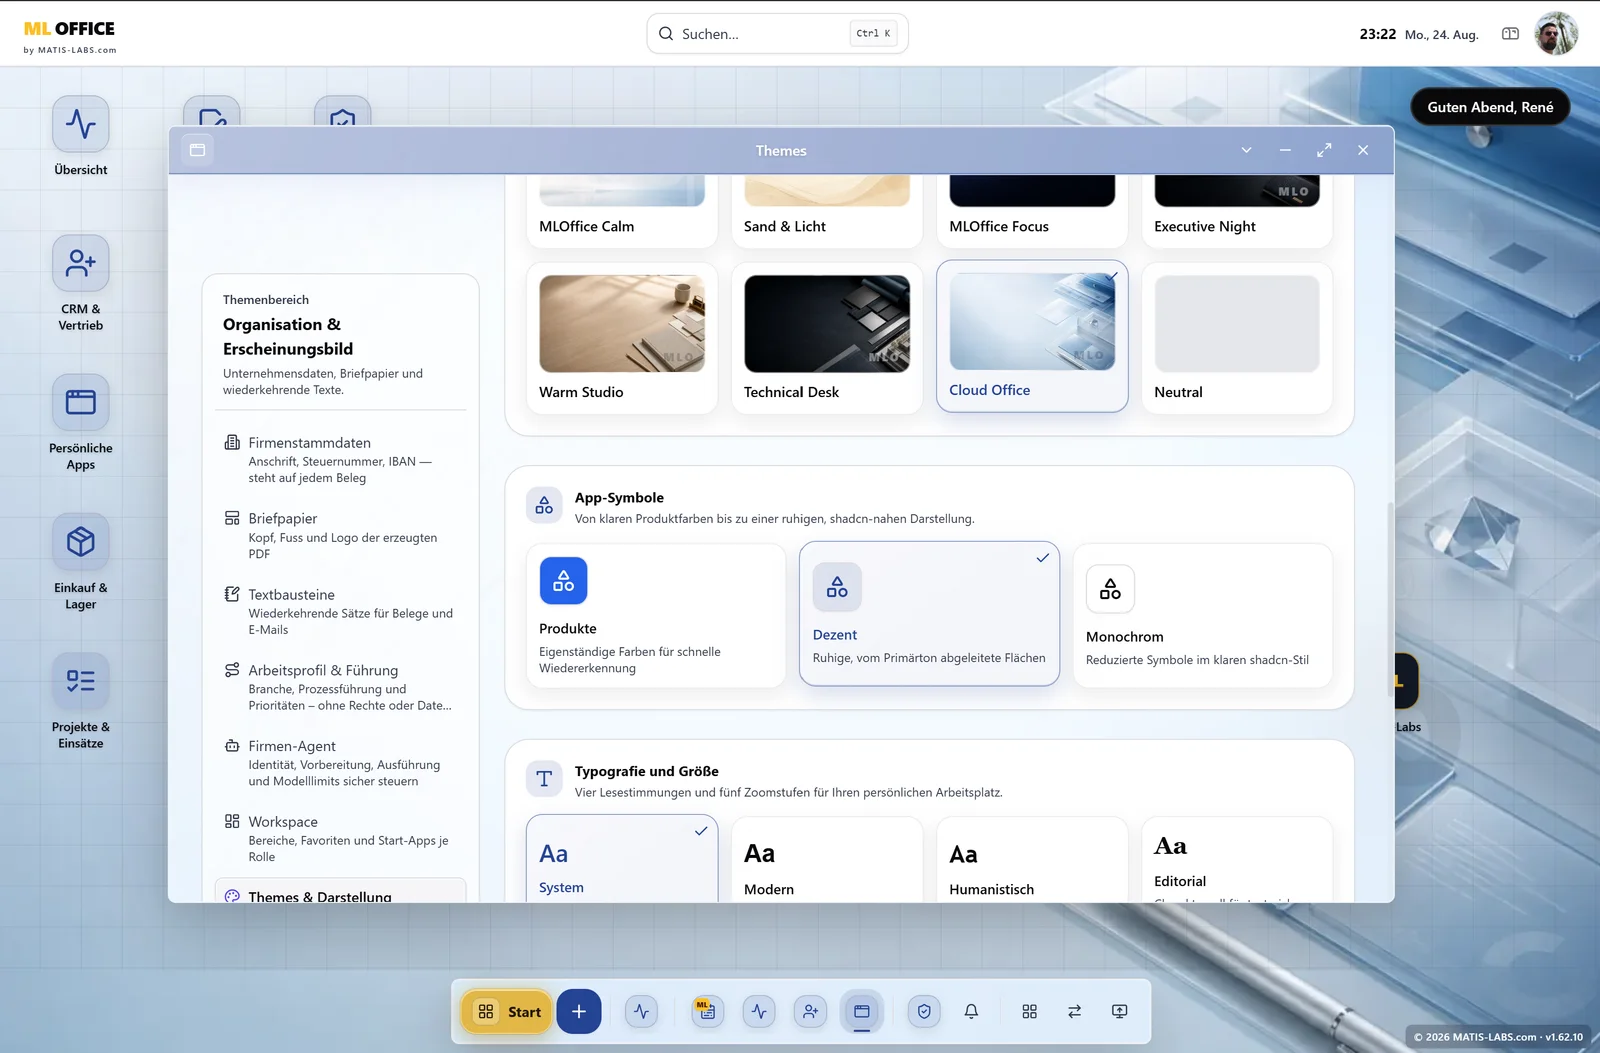This screenshot has width=1600, height=1053.
Task: Open the activity icon right after the plus button
Action: [642, 1011]
